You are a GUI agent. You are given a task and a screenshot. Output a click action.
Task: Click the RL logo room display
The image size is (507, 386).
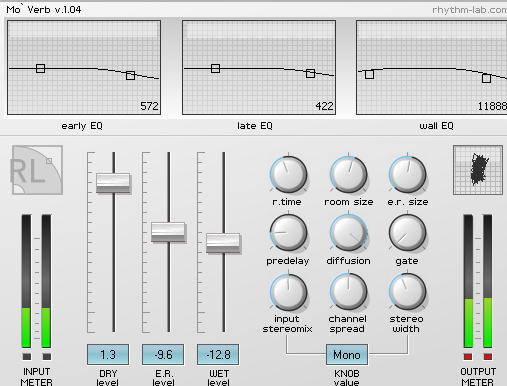click(37, 170)
